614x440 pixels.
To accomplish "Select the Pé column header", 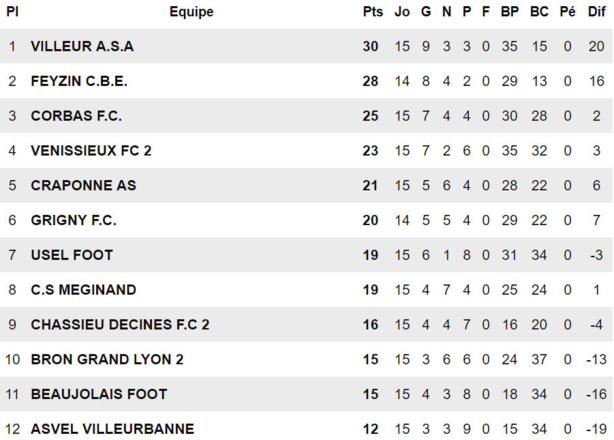I will tap(568, 12).
